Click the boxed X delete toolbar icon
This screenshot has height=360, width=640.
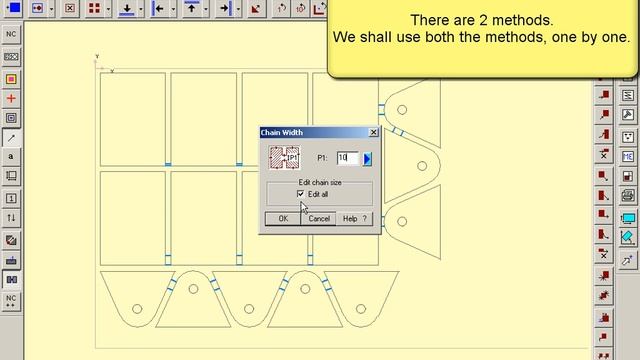click(x=70, y=8)
